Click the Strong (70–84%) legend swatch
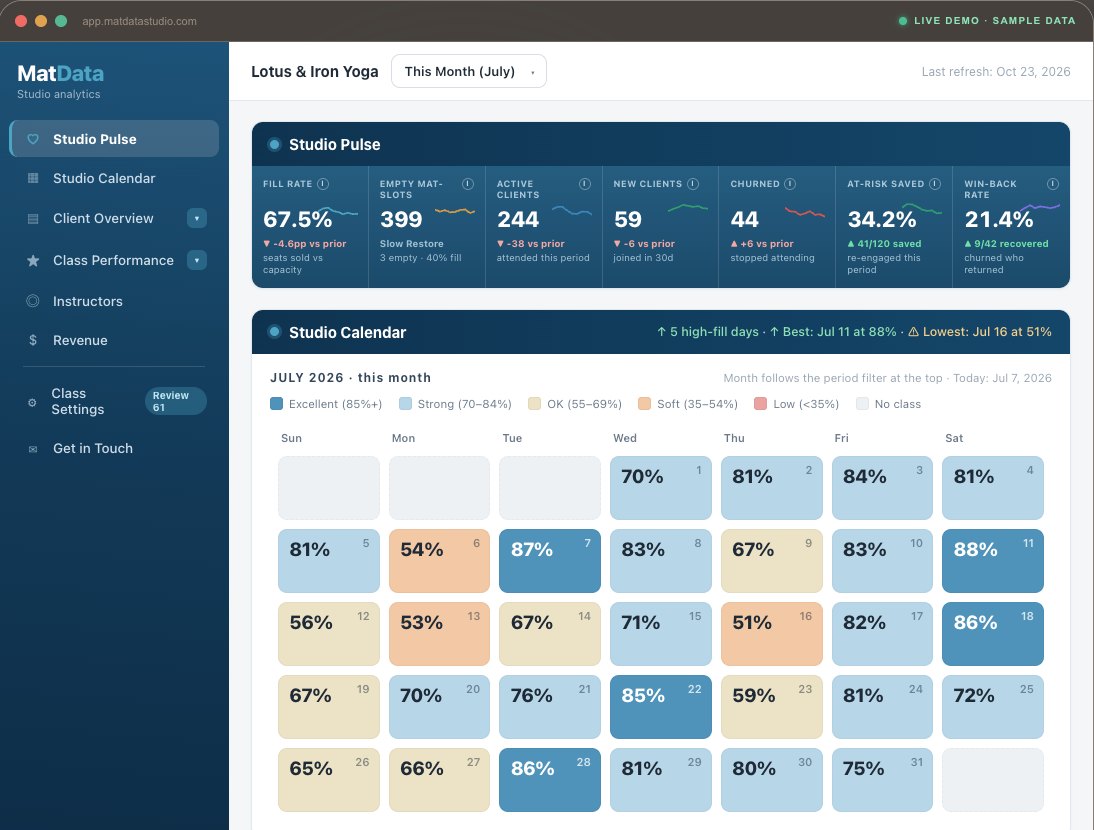The width and height of the screenshot is (1094, 830). (x=405, y=404)
